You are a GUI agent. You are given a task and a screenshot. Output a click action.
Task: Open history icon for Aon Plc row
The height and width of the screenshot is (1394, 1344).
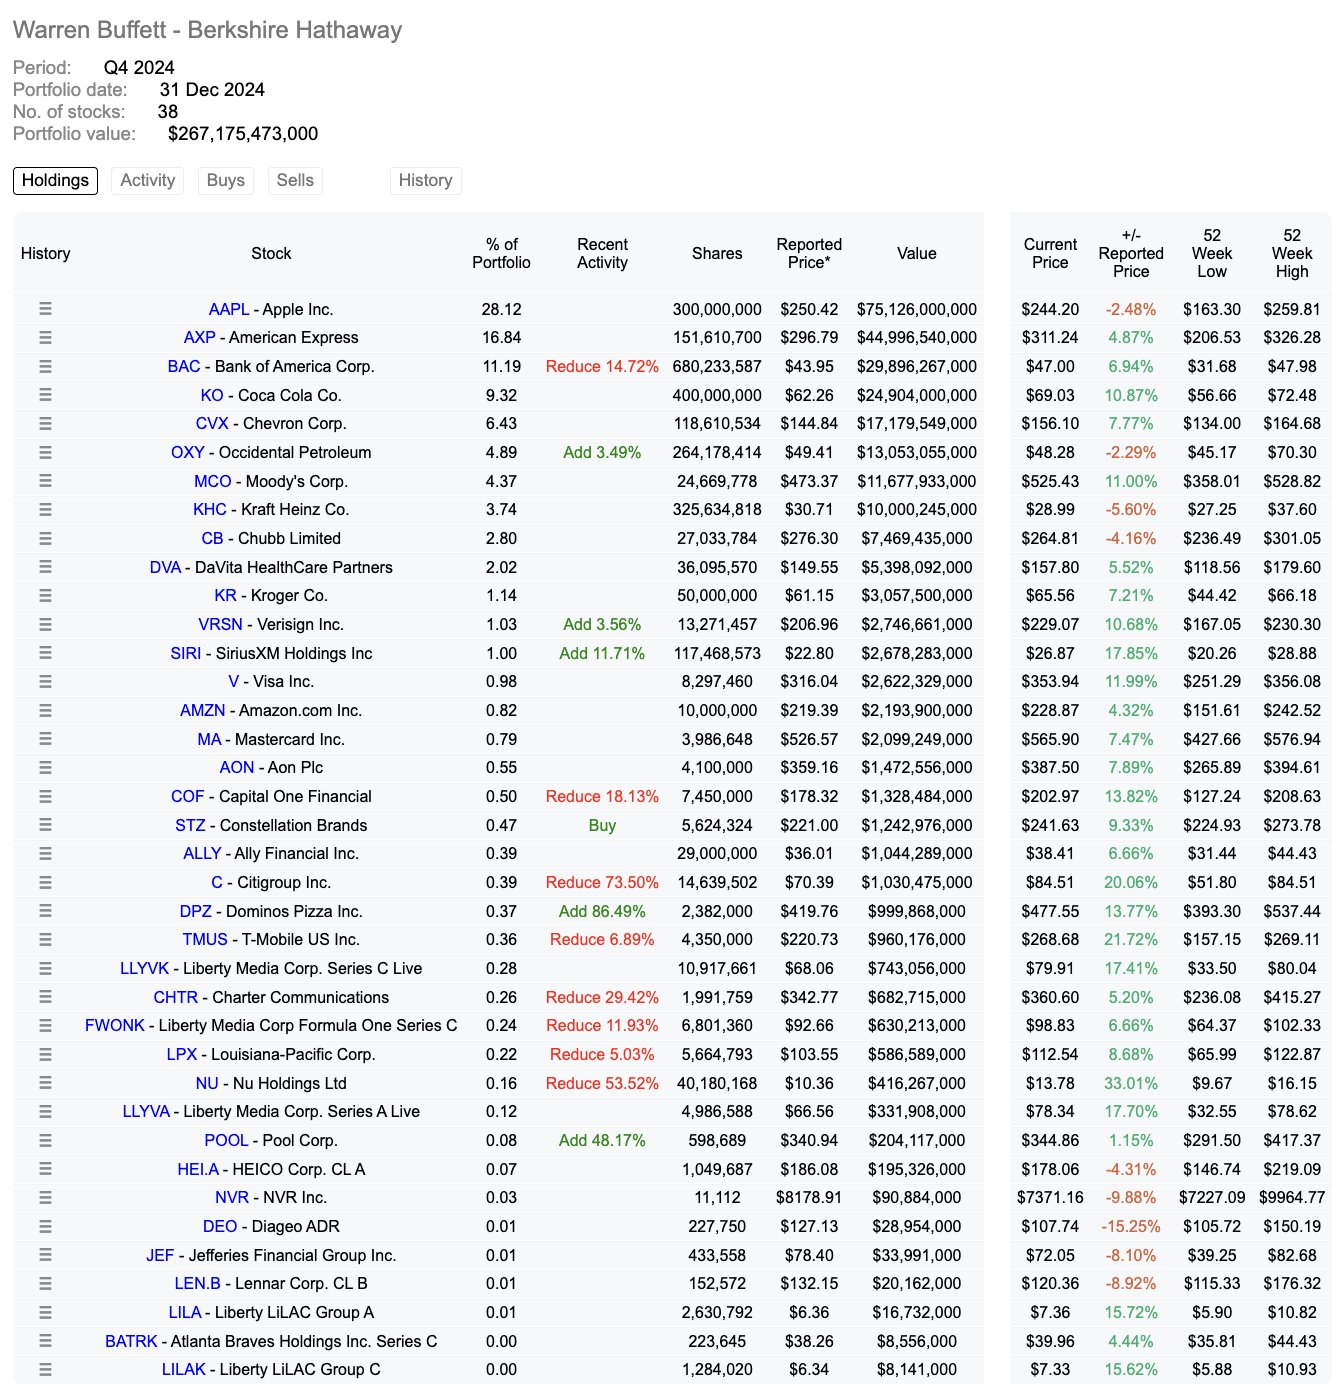click(45, 768)
